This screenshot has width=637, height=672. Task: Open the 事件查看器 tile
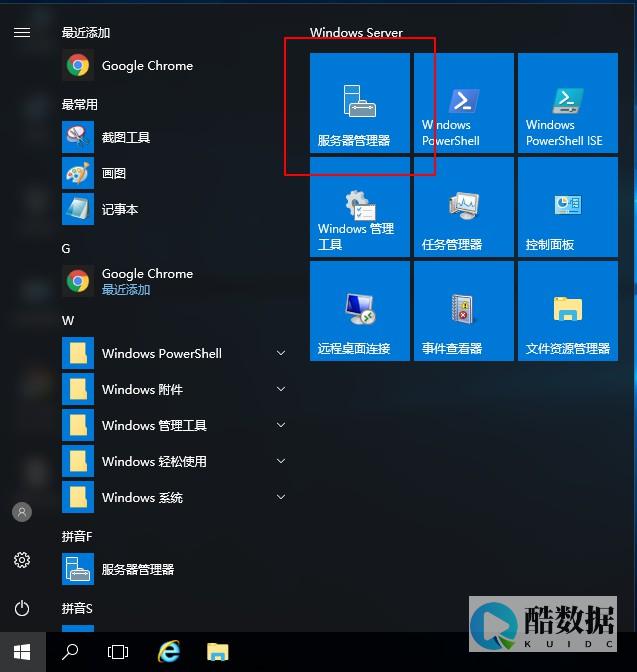(x=464, y=311)
